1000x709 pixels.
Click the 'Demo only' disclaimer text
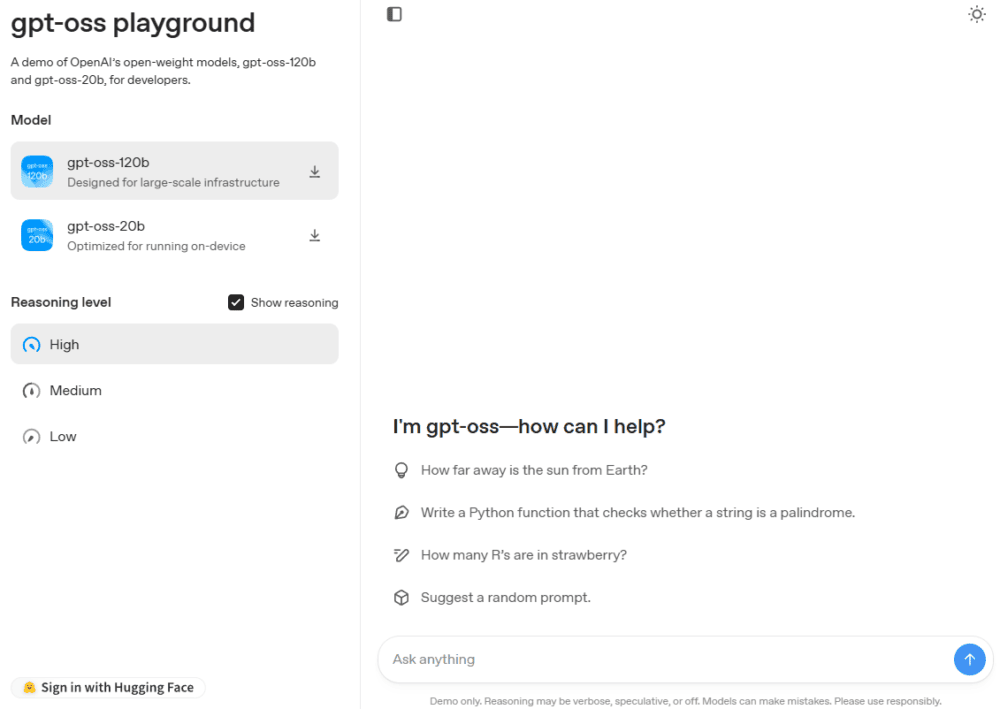pyautogui.click(x=685, y=701)
